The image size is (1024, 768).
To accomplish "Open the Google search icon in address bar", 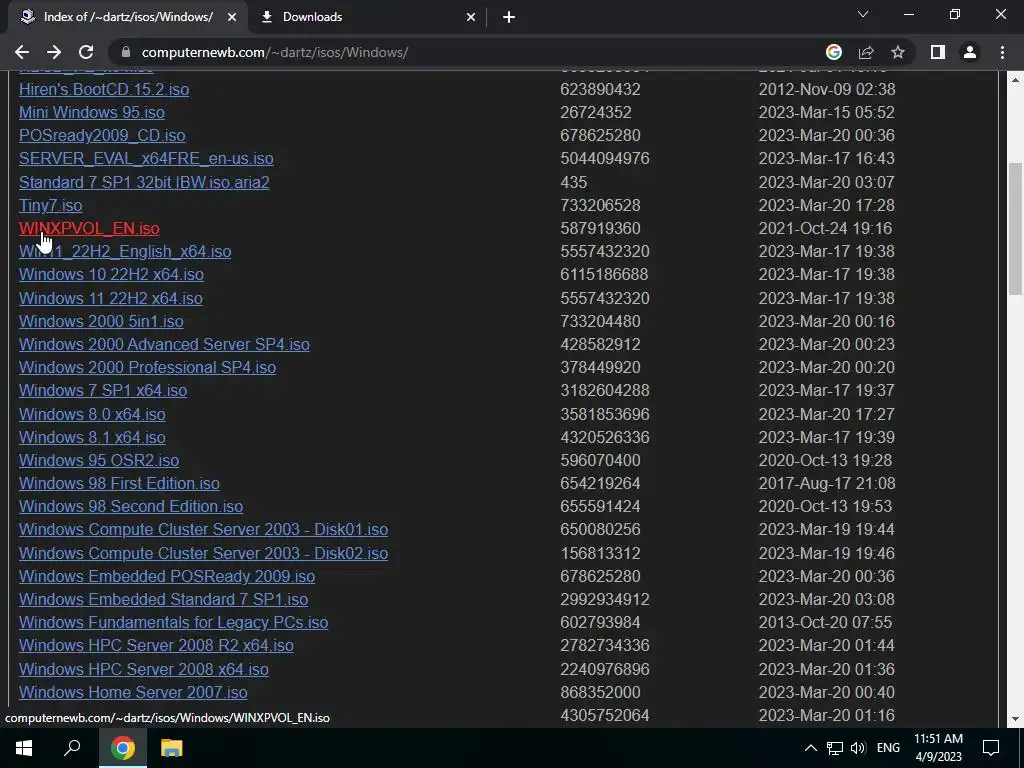I will click(834, 52).
